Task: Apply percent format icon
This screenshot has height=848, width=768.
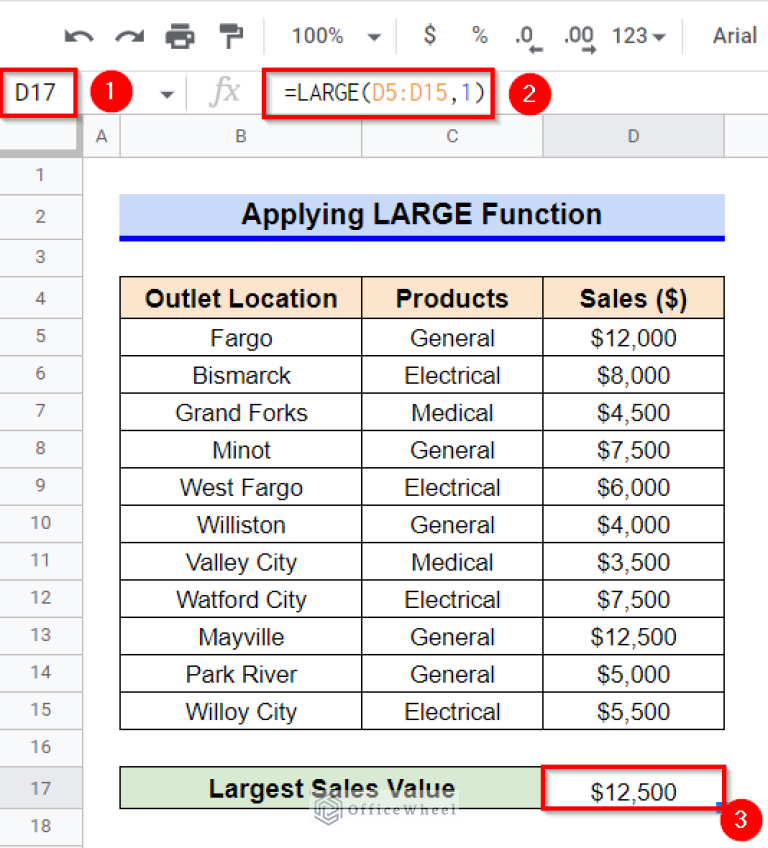Action: [x=479, y=34]
